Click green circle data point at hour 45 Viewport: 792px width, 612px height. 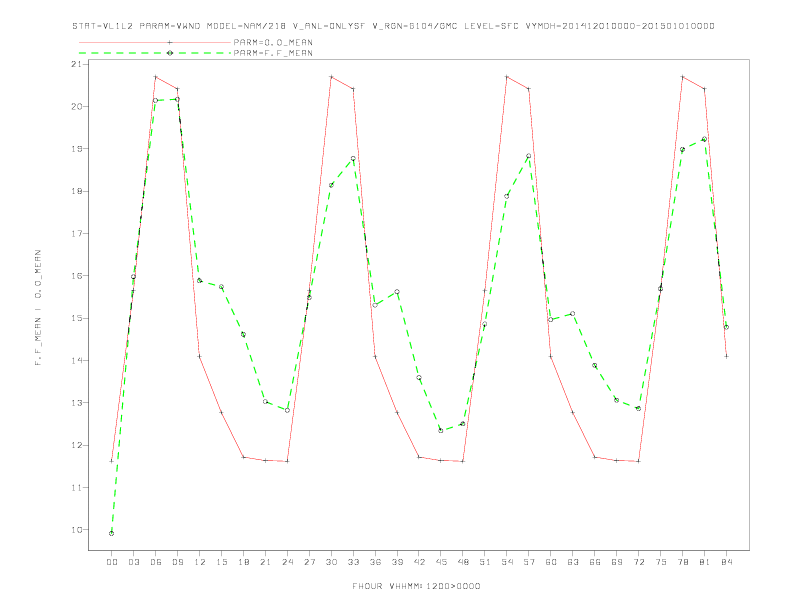[x=441, y=431]
